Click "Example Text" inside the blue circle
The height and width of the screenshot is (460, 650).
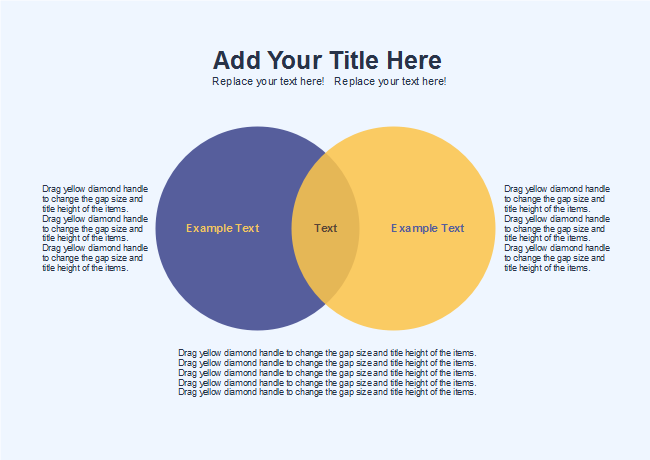coord(222,228)
